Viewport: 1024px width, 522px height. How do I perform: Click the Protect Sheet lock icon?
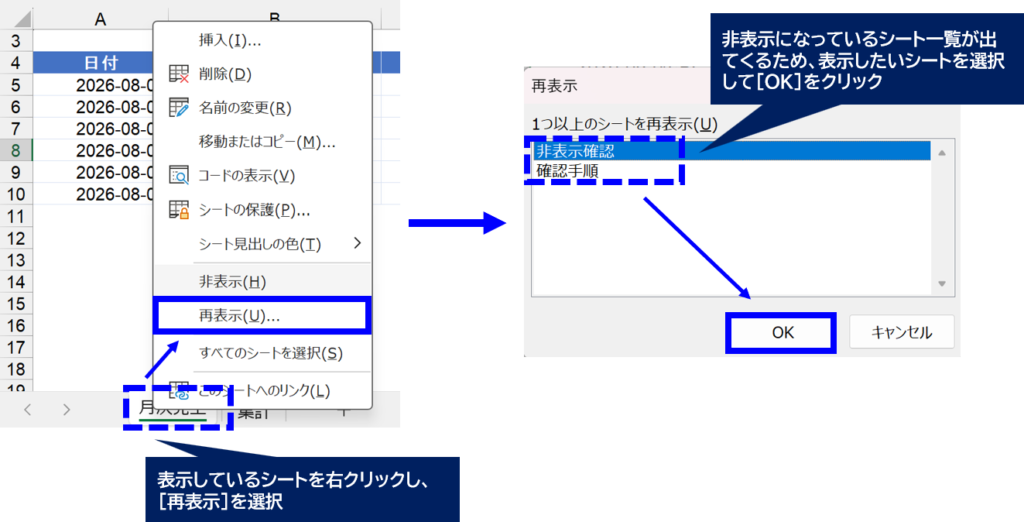coord(179,210)
